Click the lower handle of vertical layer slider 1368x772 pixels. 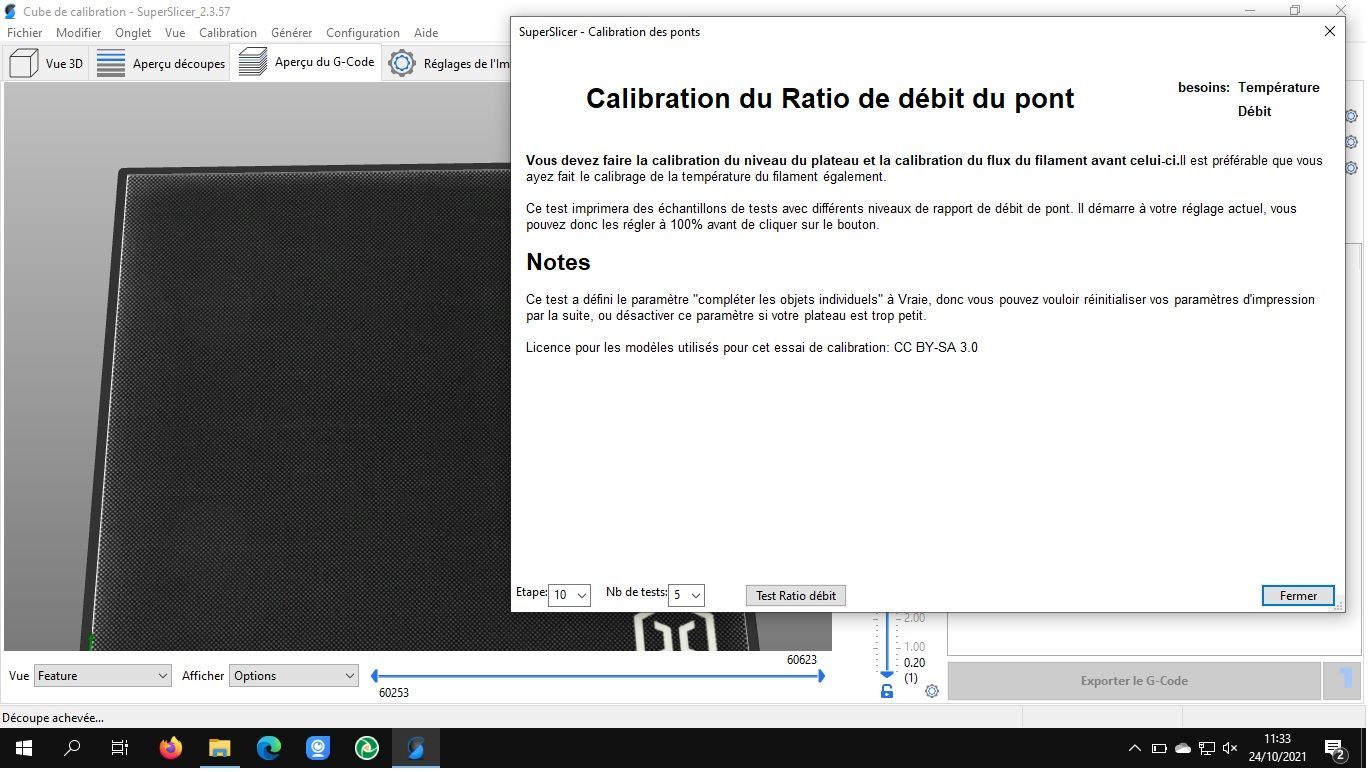(x=886, y=674)
